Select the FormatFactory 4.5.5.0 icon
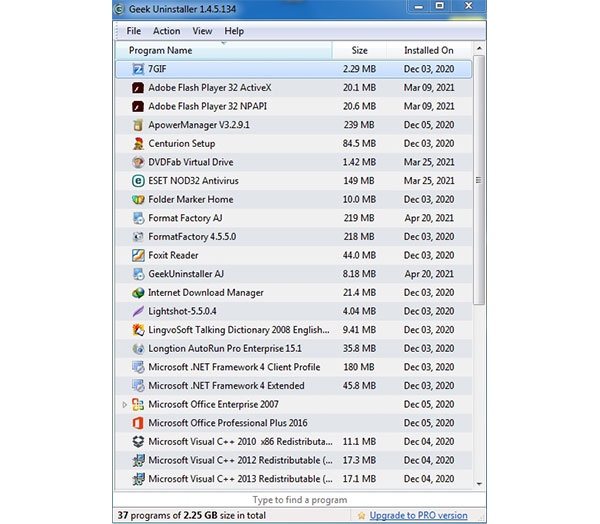This screenshot has height=524, width=600. 138,237
